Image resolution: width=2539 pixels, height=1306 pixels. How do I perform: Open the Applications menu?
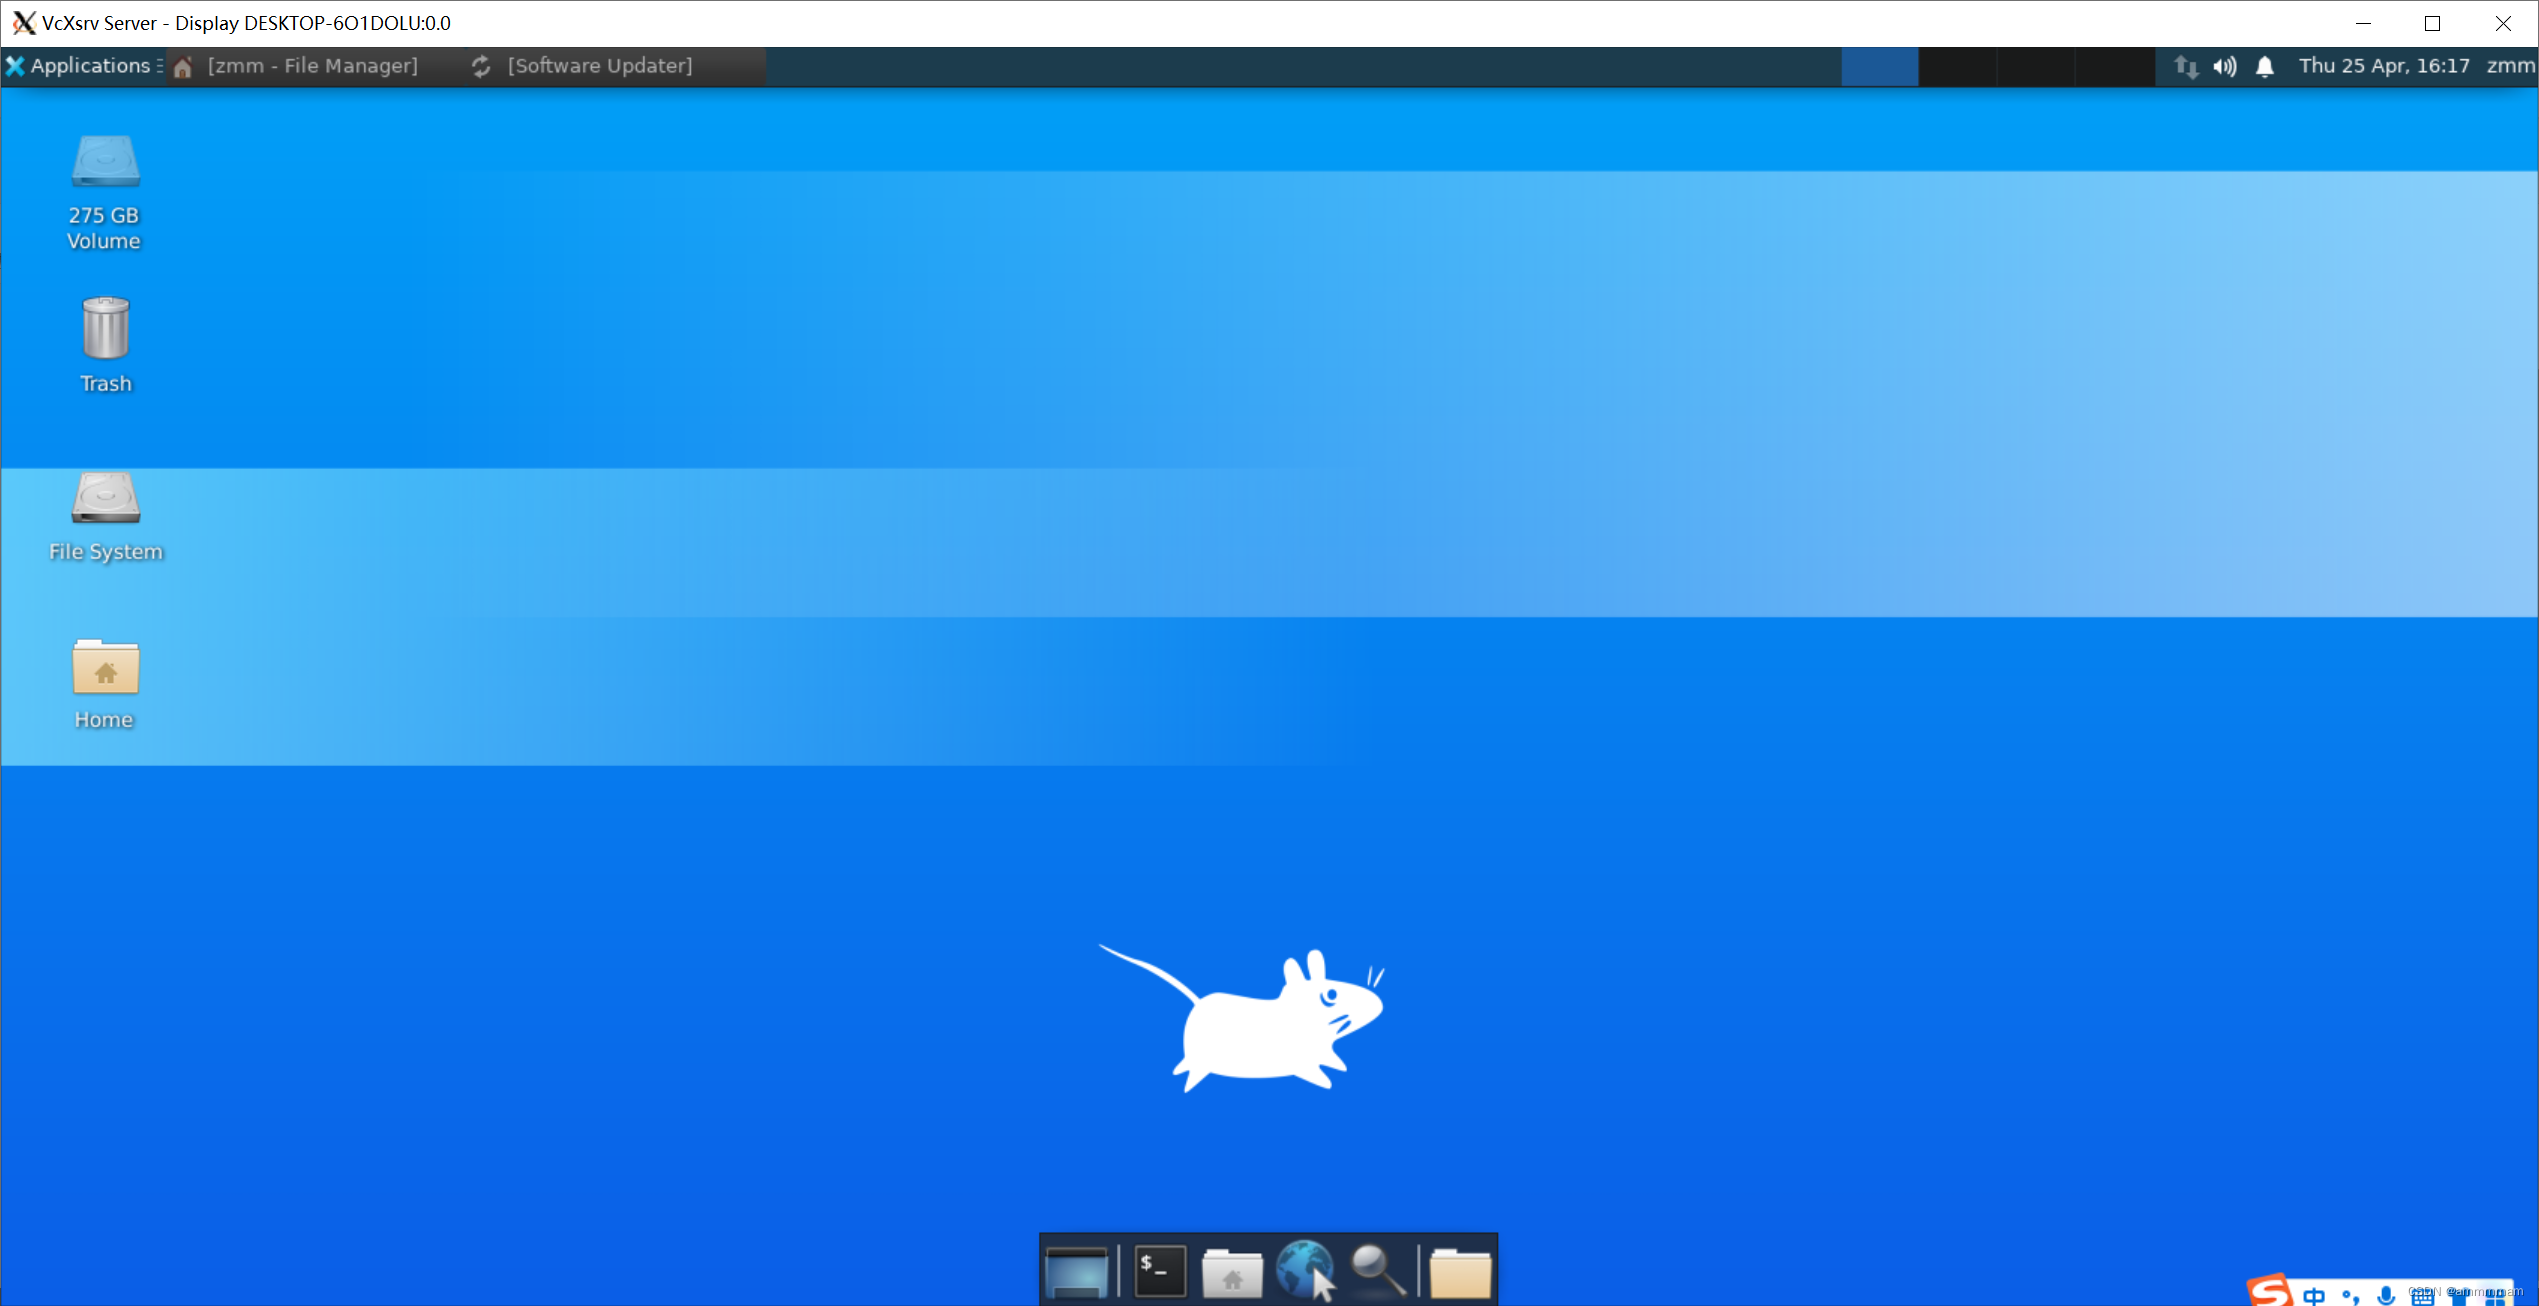coord(78,66)
